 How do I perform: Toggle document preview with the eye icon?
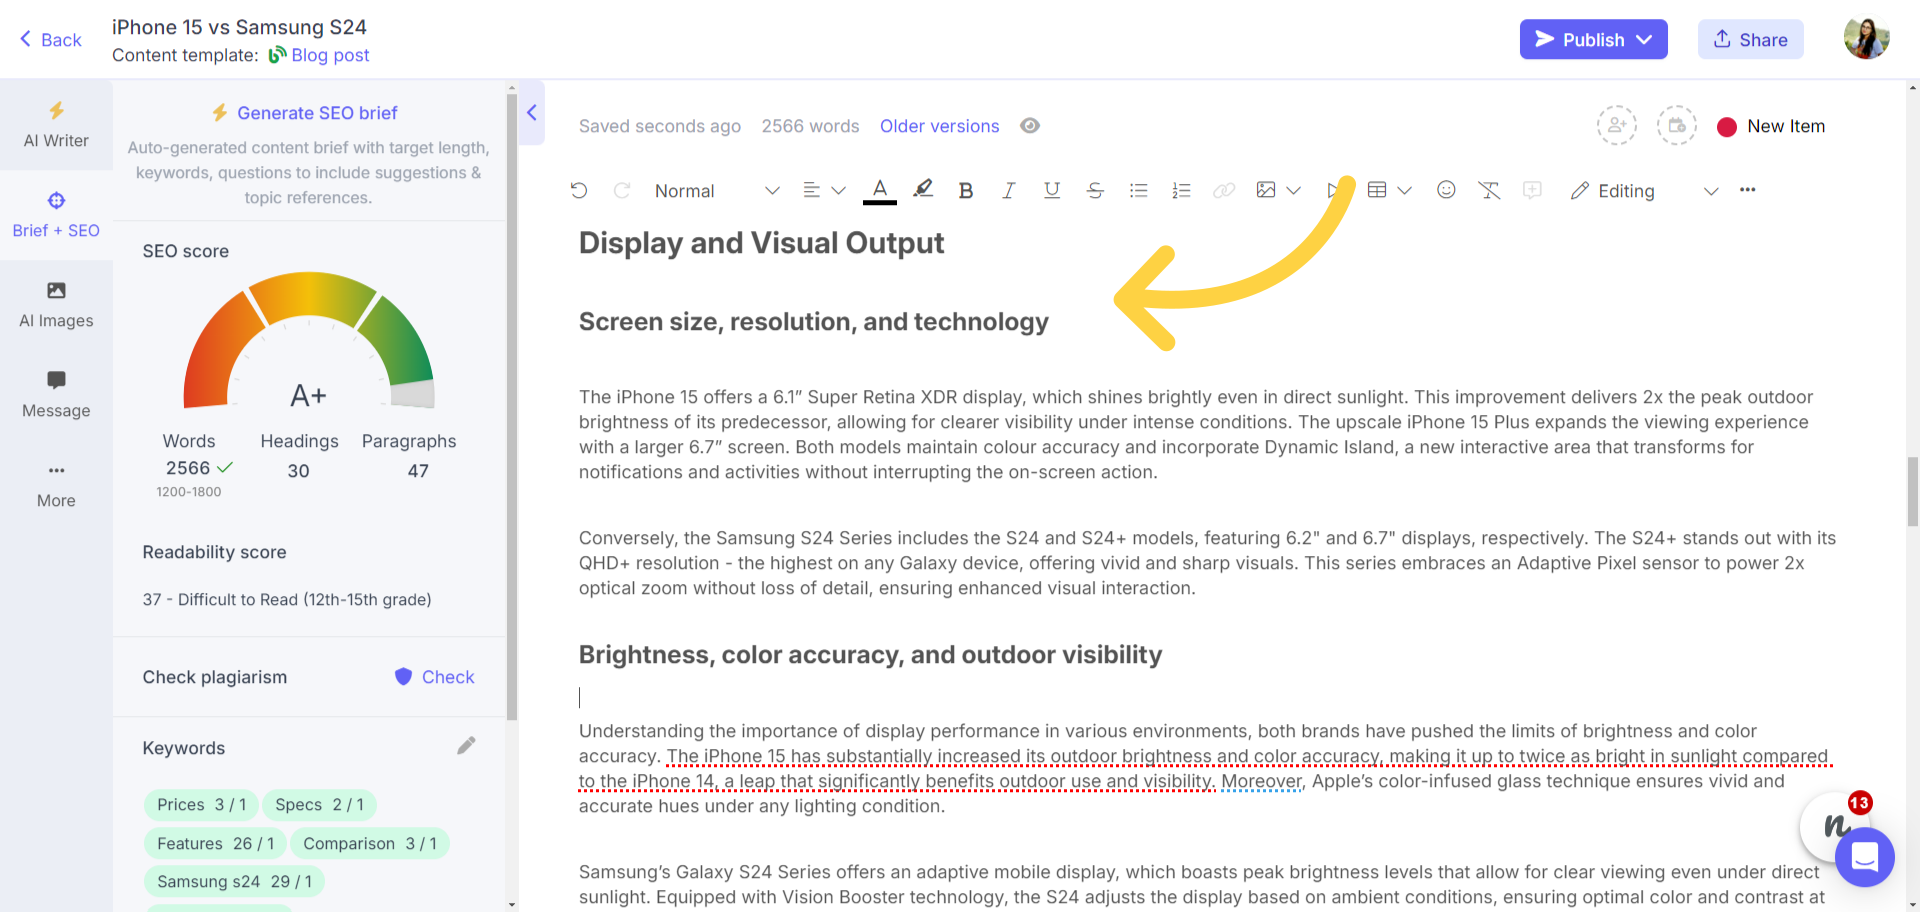coord(1030,126)
